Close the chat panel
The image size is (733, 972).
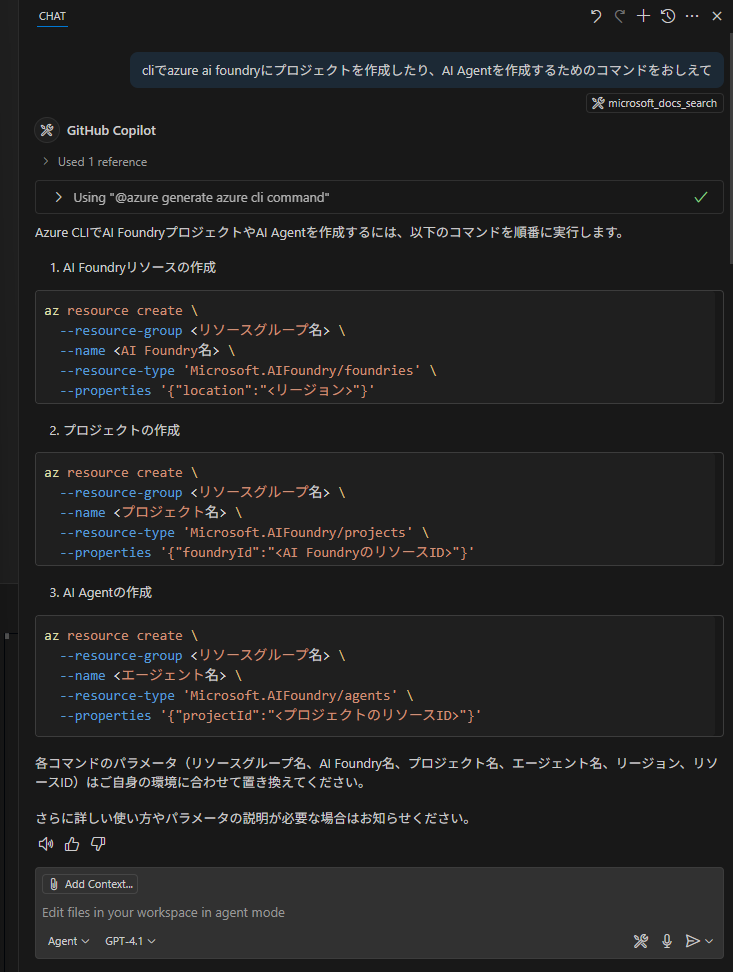[x=717, y=16]
